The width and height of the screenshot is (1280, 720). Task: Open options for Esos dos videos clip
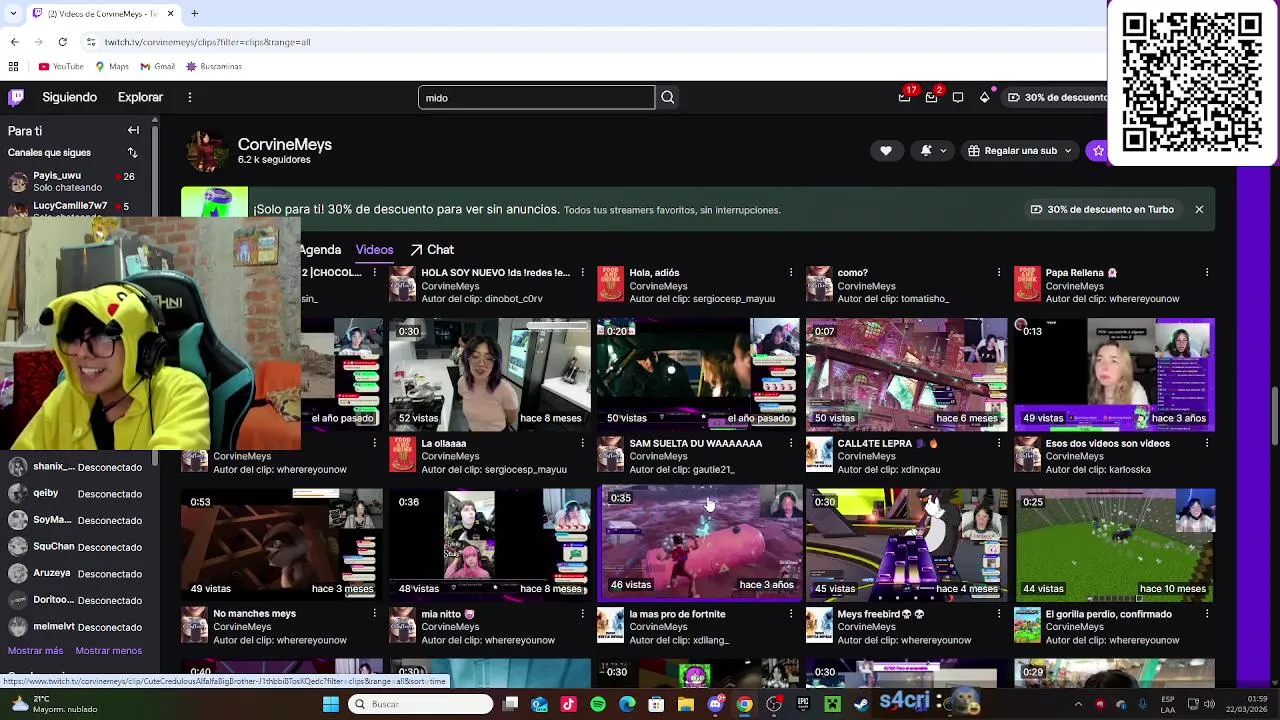(x=1207, y=443)
